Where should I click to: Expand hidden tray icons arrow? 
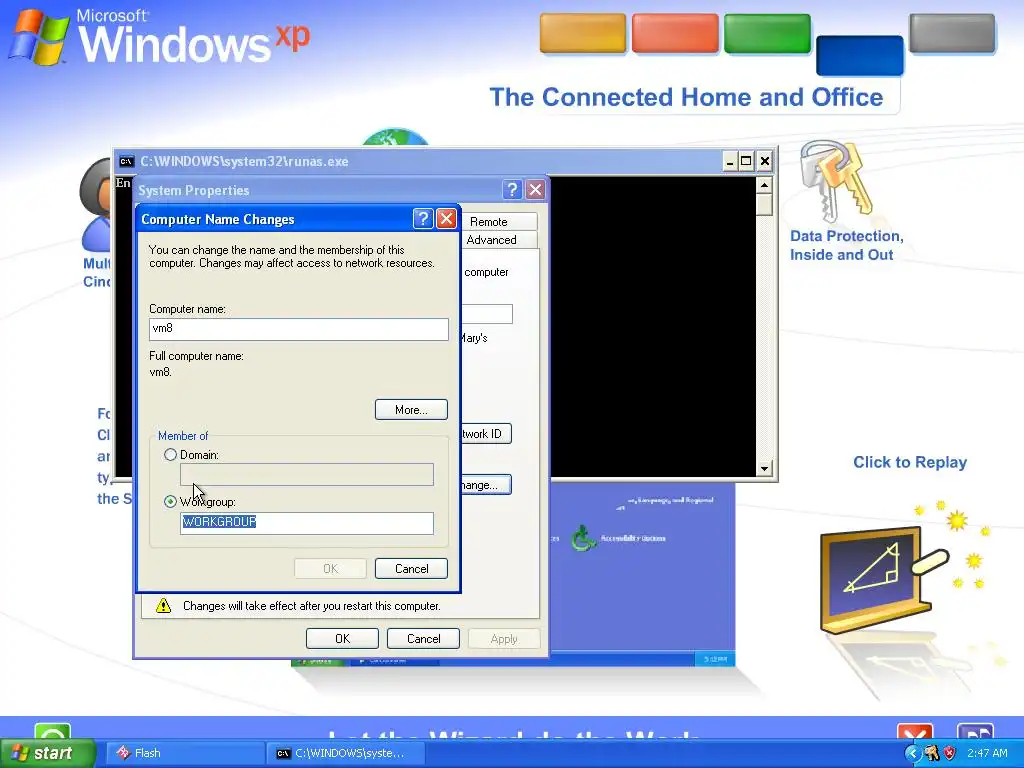912,753
